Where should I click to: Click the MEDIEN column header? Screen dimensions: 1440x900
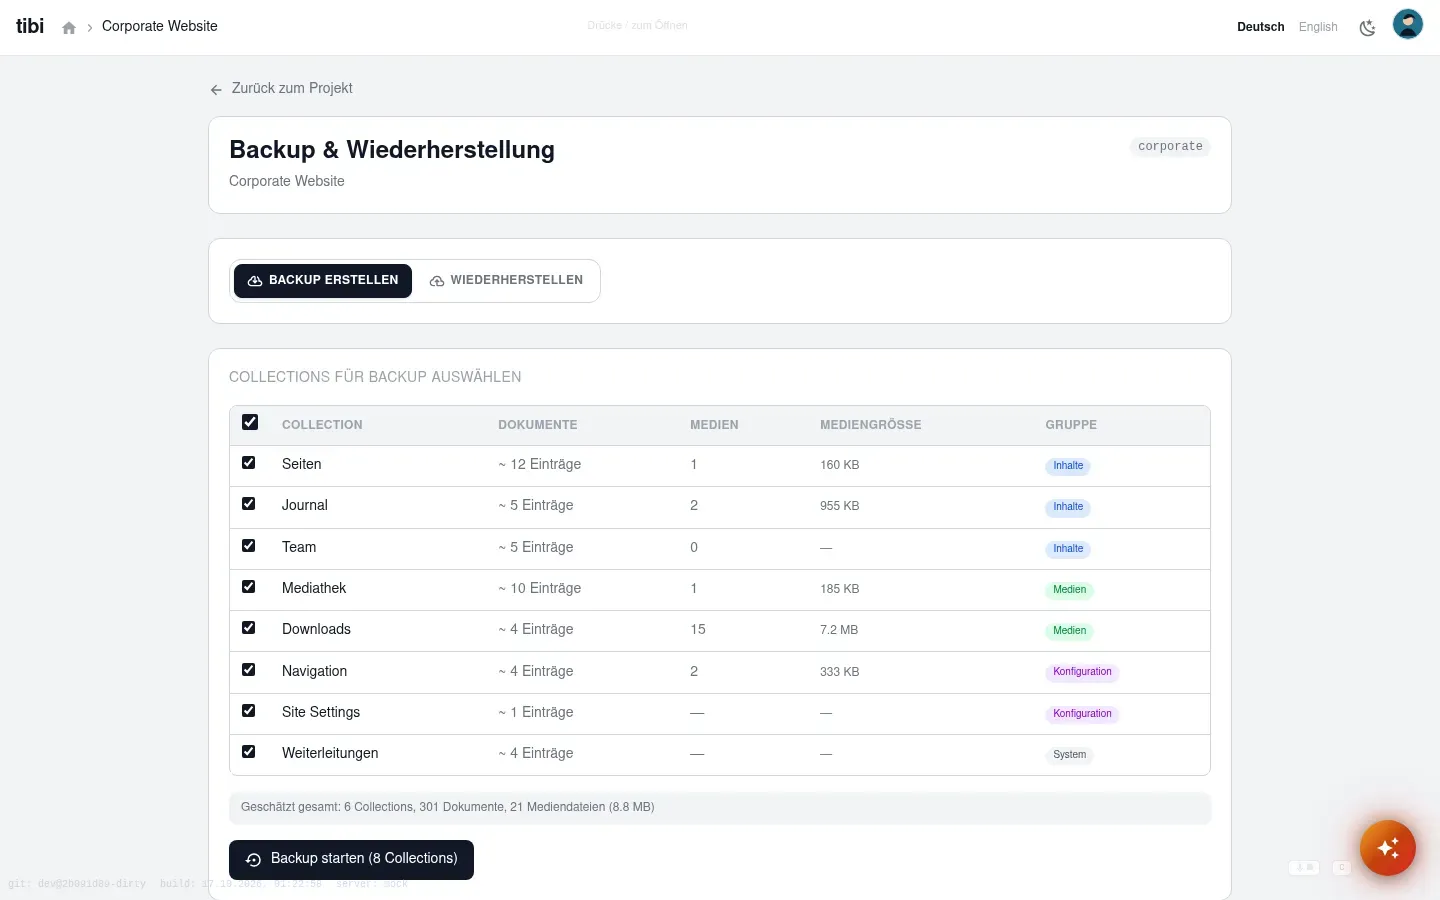(714, 425)
